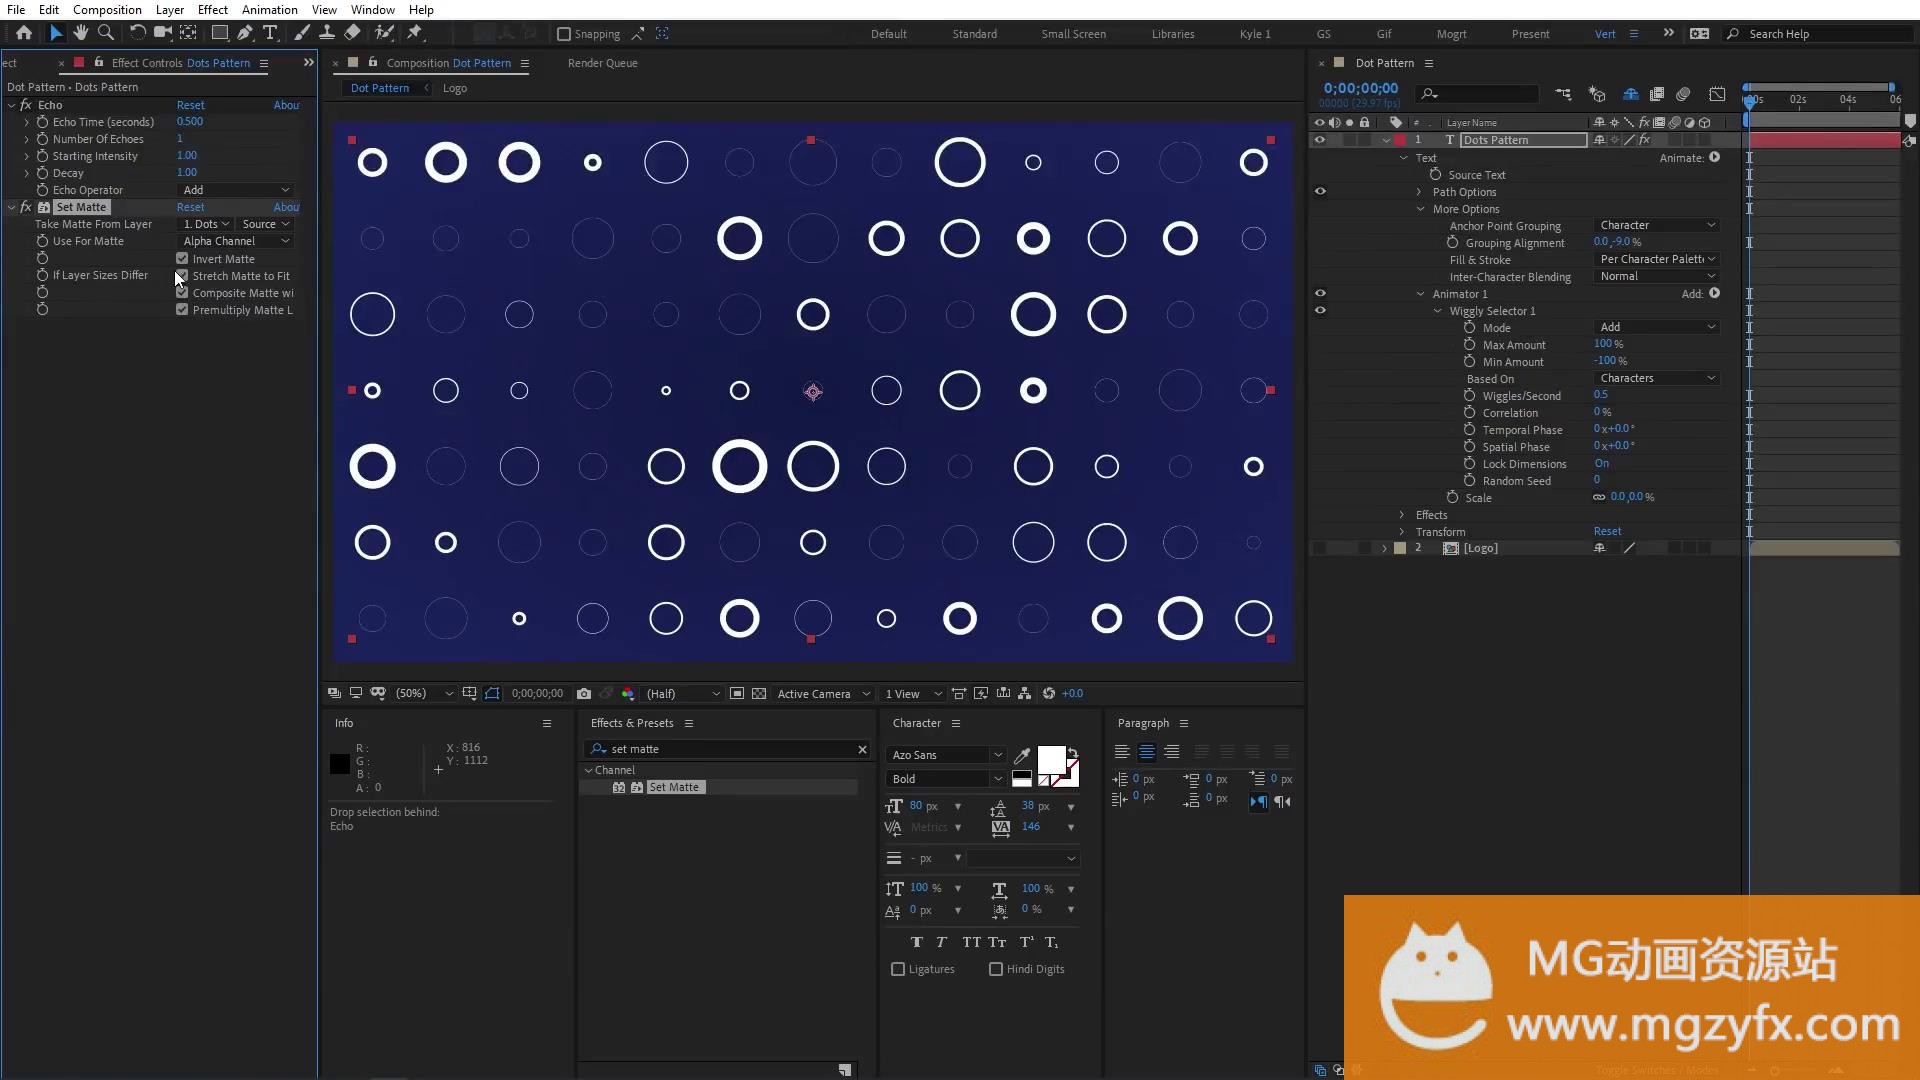The width and height of the screenshot is (1920, 1080).
Task: Open Echo Operator dropdown
Action: [x=236, y=190]
